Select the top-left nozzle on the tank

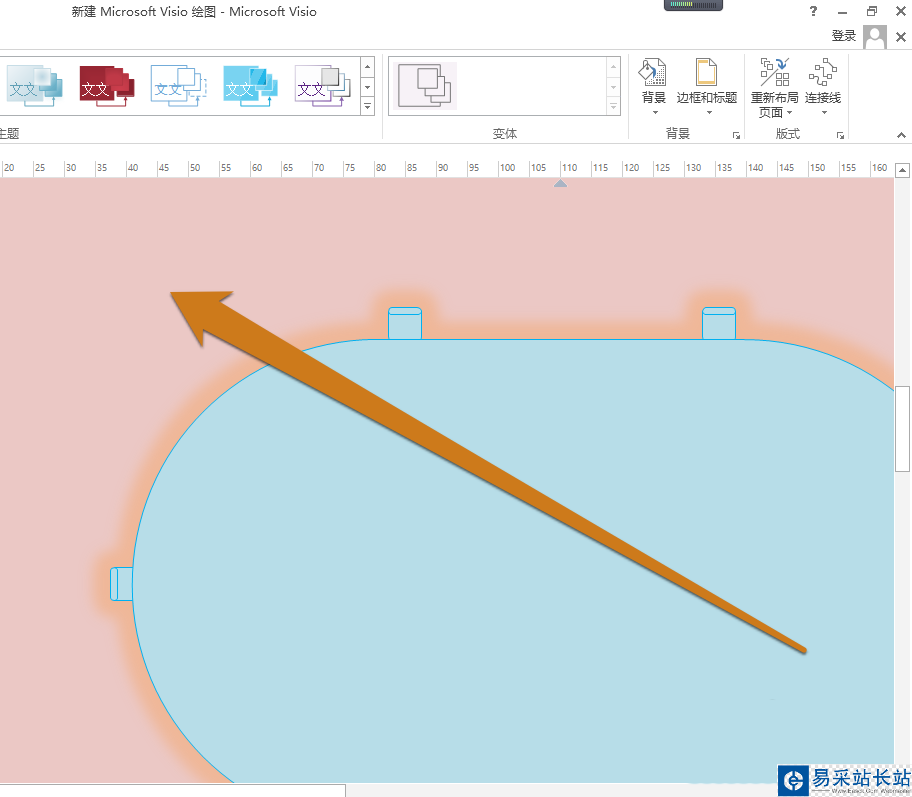pyautogui.click(x=405, y=323)
